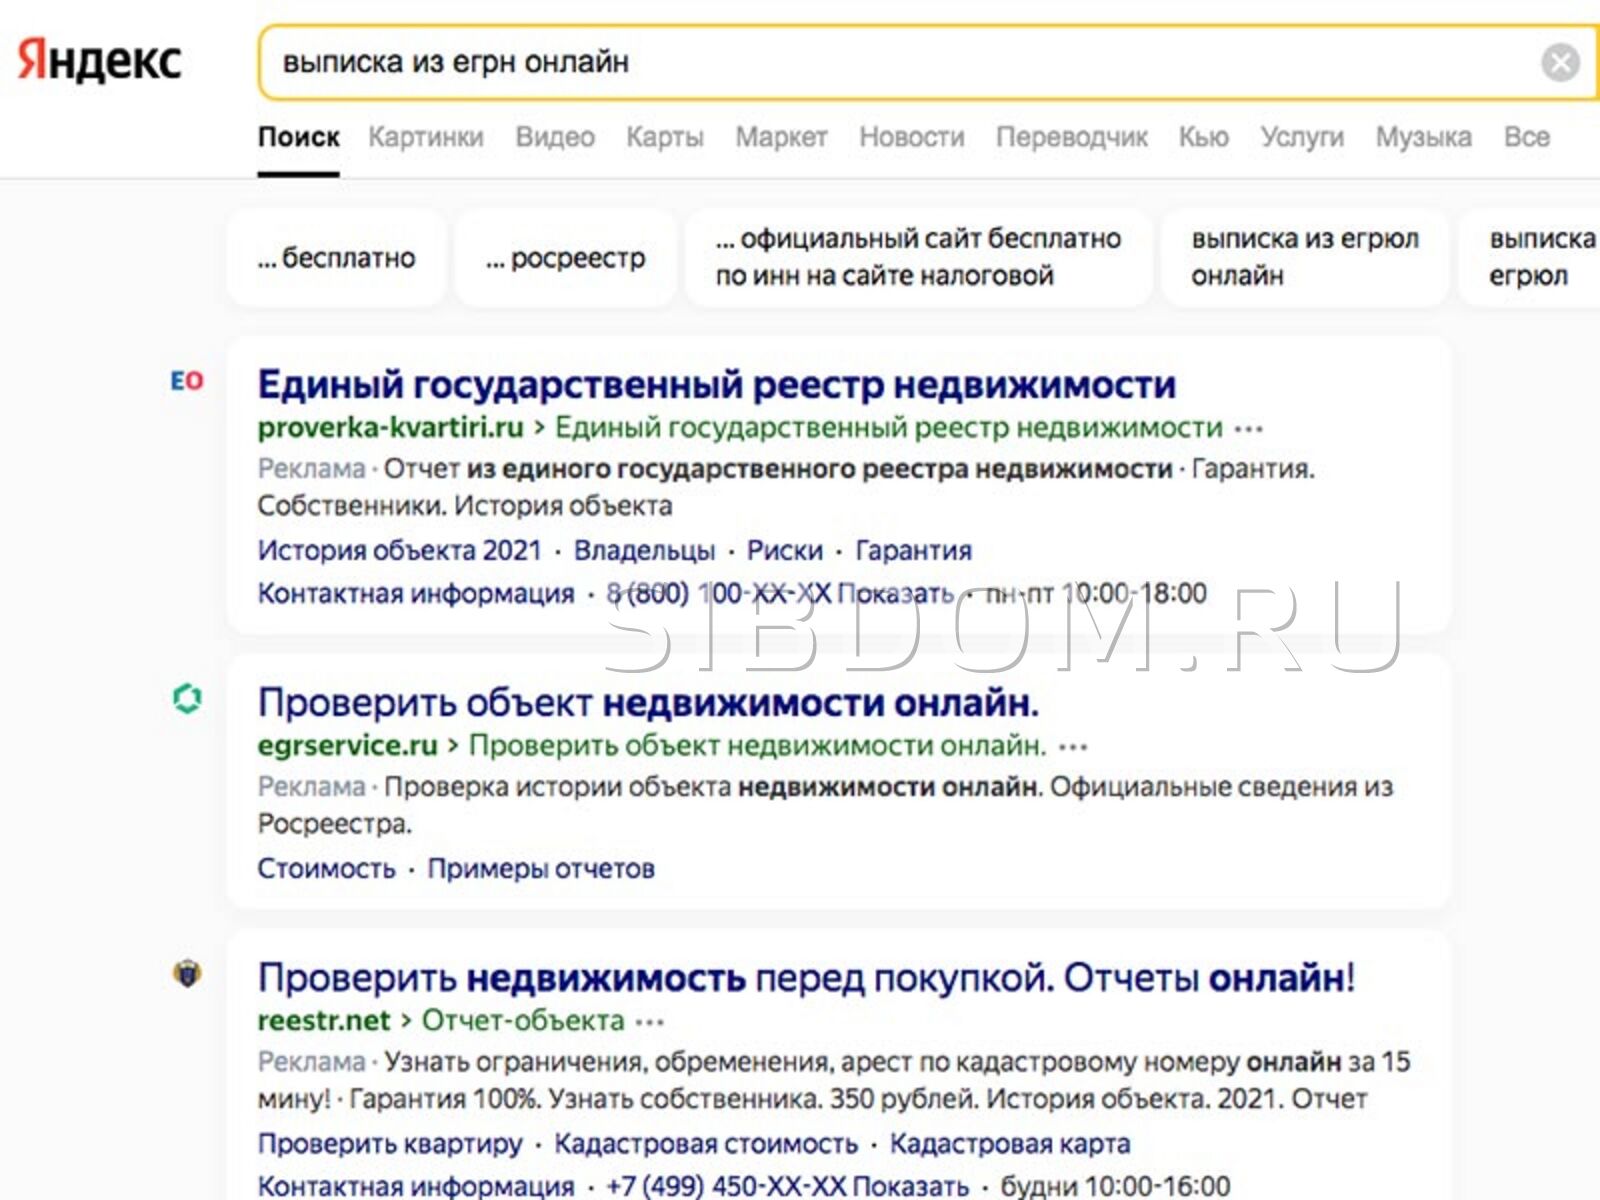This screenshot has width=1600, height=1200.
Task: Select the '... бесплатно' suggestion chip
Action: 336,258
